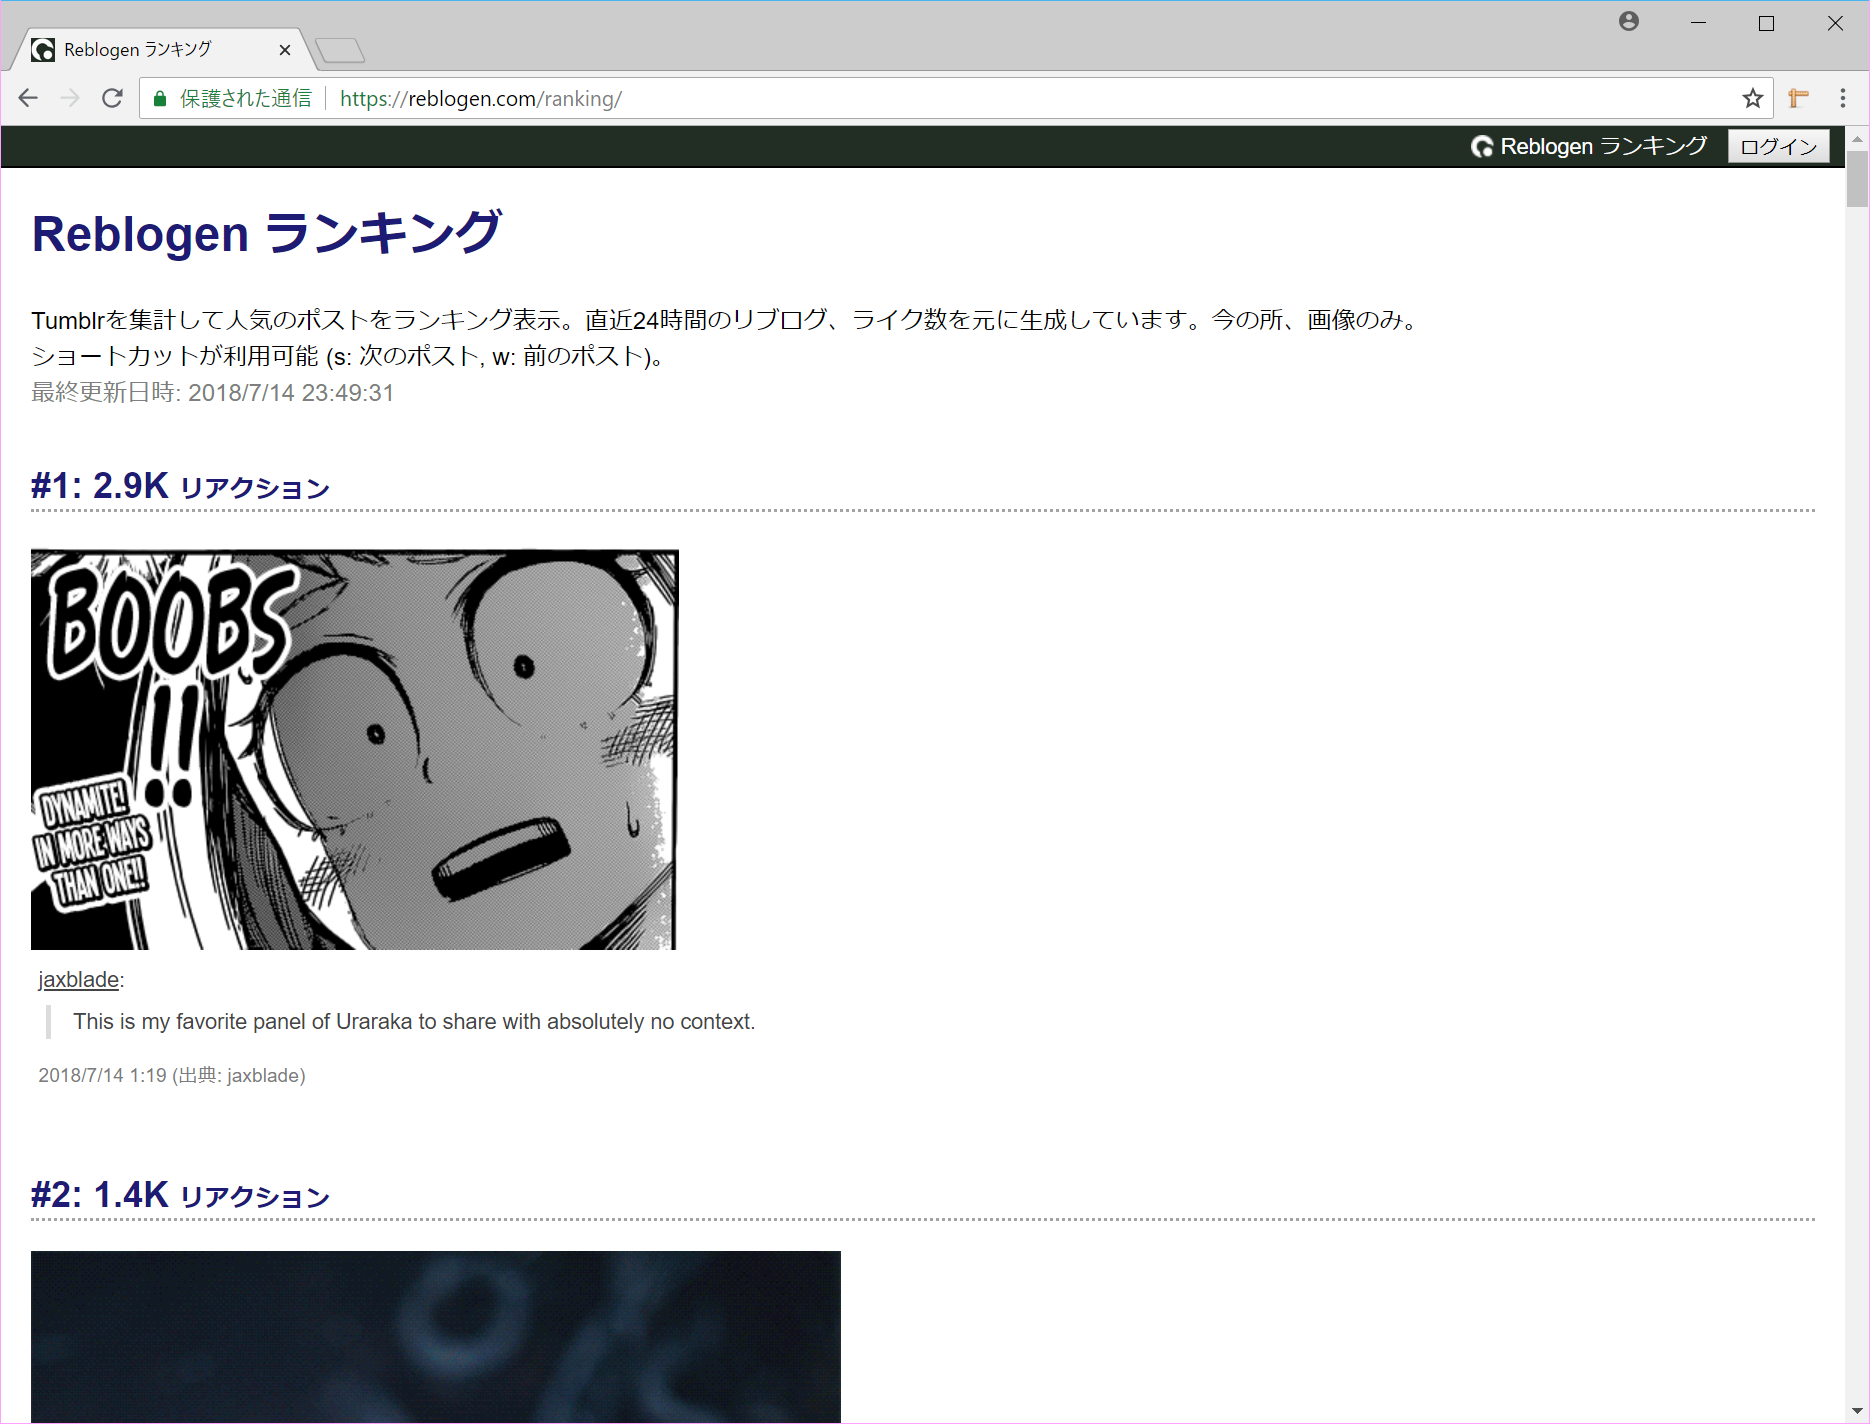Click the orange extension icon near the address bar
This screenshot has height=1424, width=1870.
(1798, 98)
